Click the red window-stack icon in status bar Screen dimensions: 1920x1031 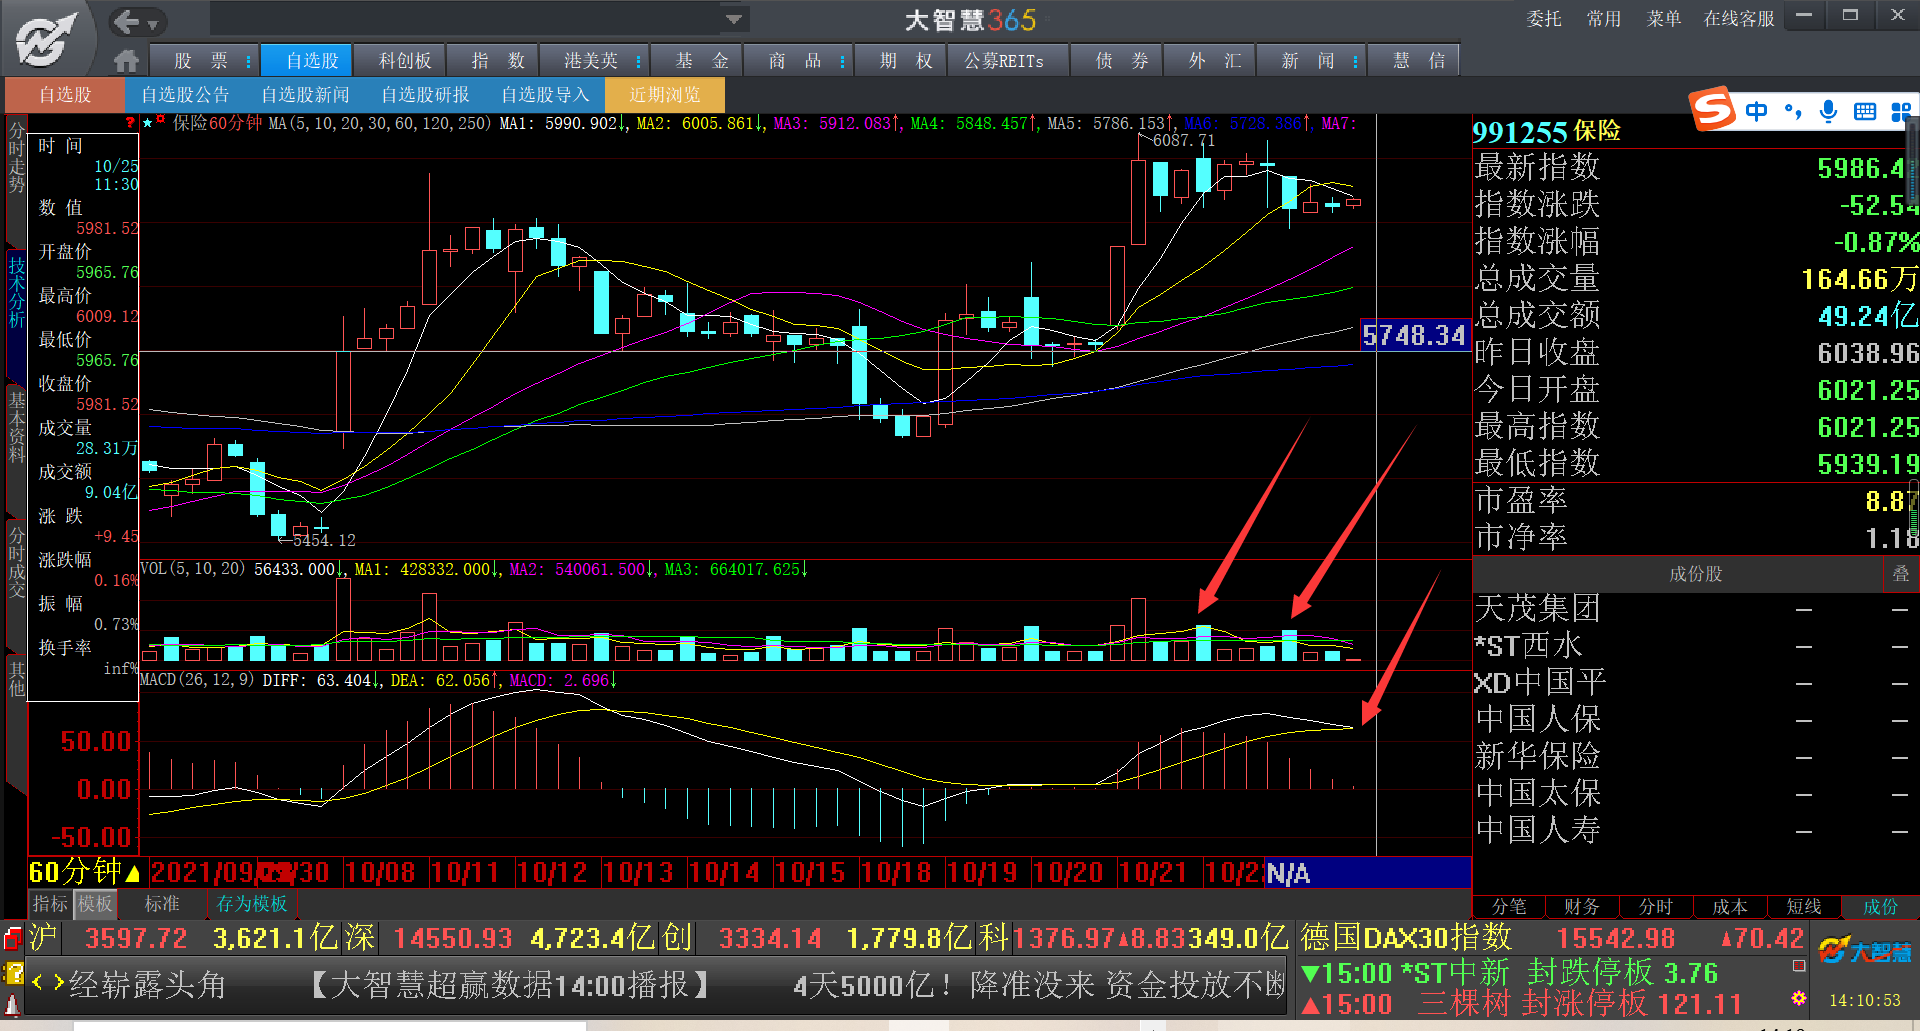(13, 938)
